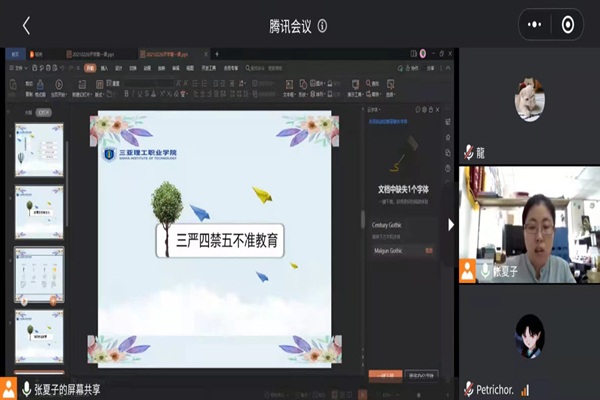
Task: Open meeting info icon beside 腾讯会议
Action: point(323,26)
